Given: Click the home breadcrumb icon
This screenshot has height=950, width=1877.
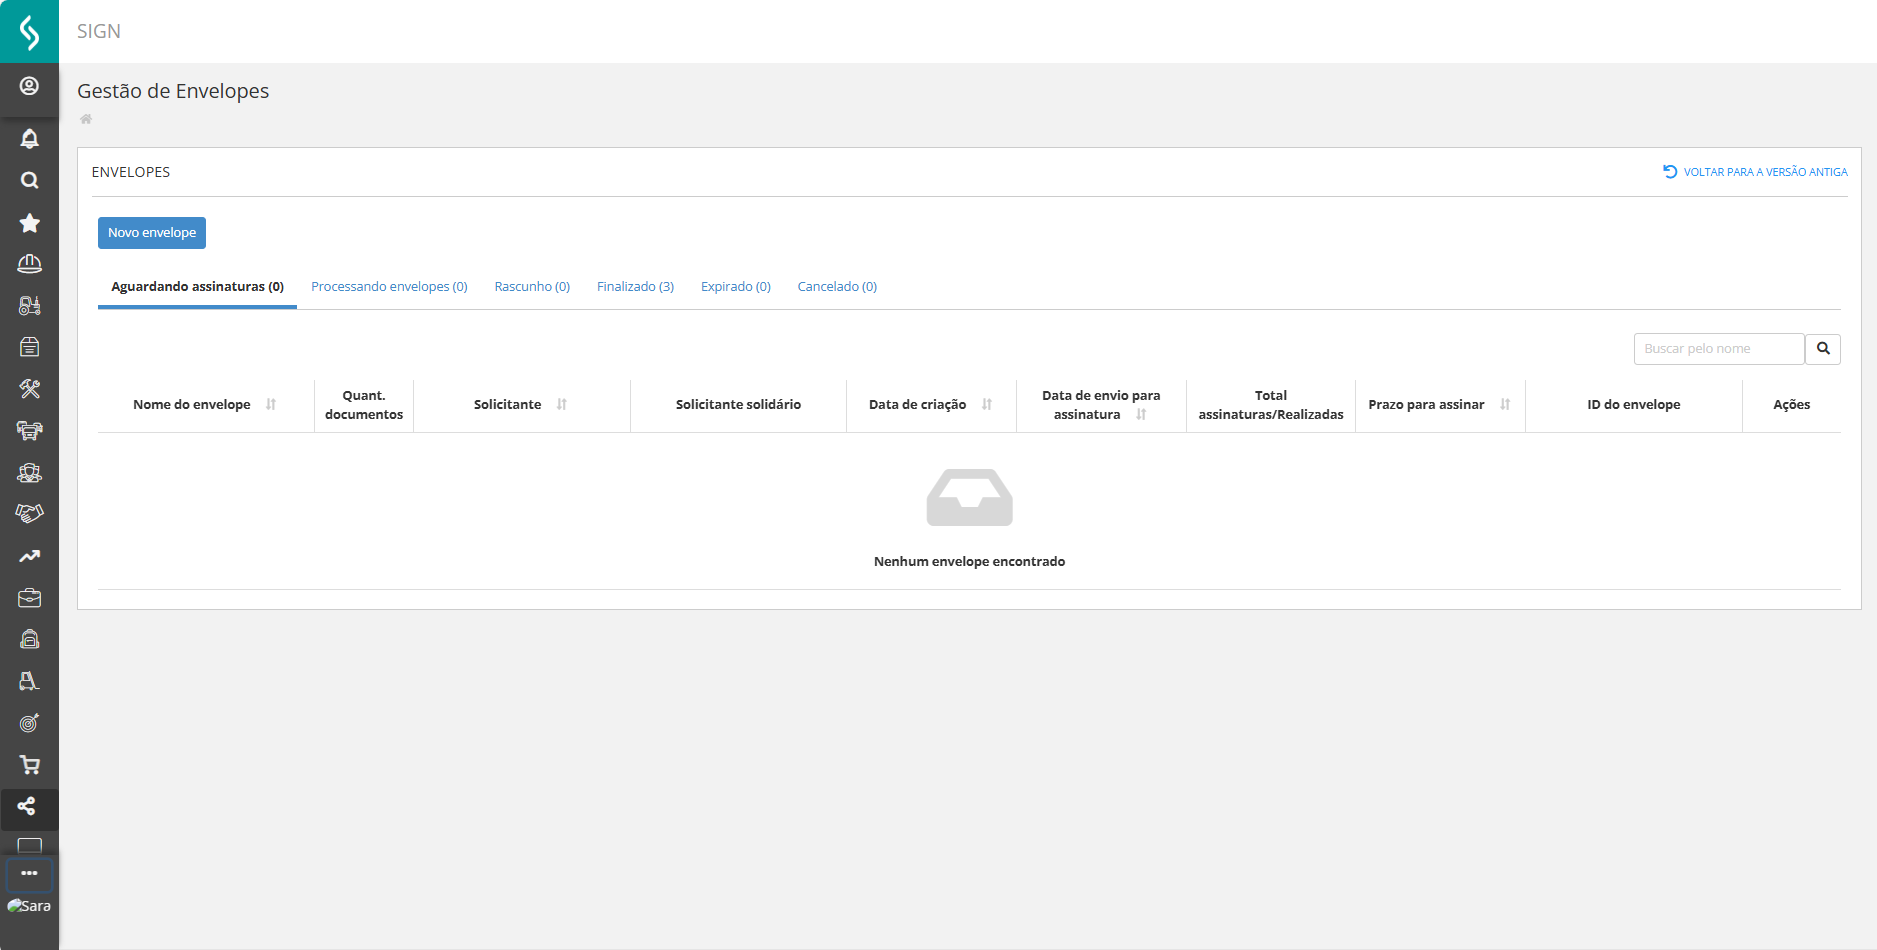Looking at the screenshot, I should point(86,119).
